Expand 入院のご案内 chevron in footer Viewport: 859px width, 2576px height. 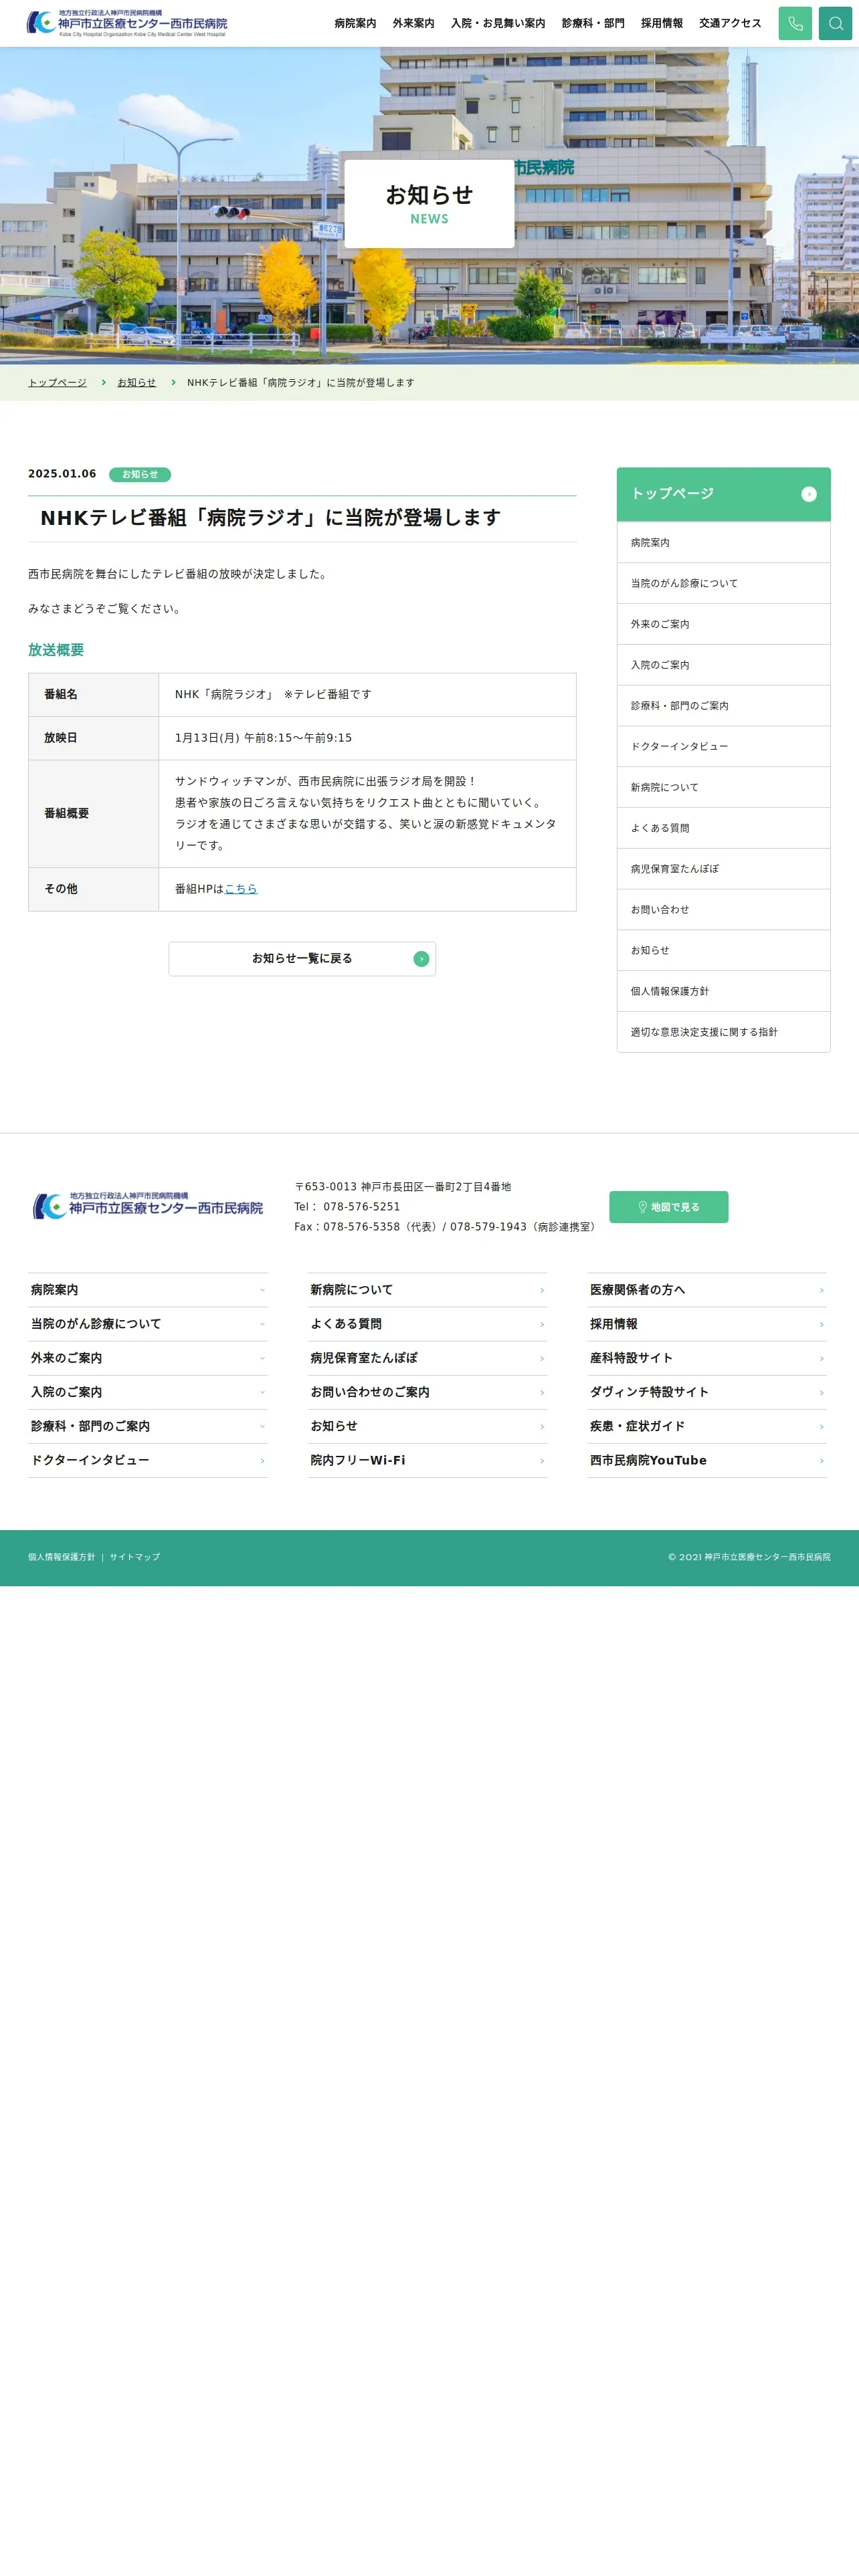[x=262, y=1392]
